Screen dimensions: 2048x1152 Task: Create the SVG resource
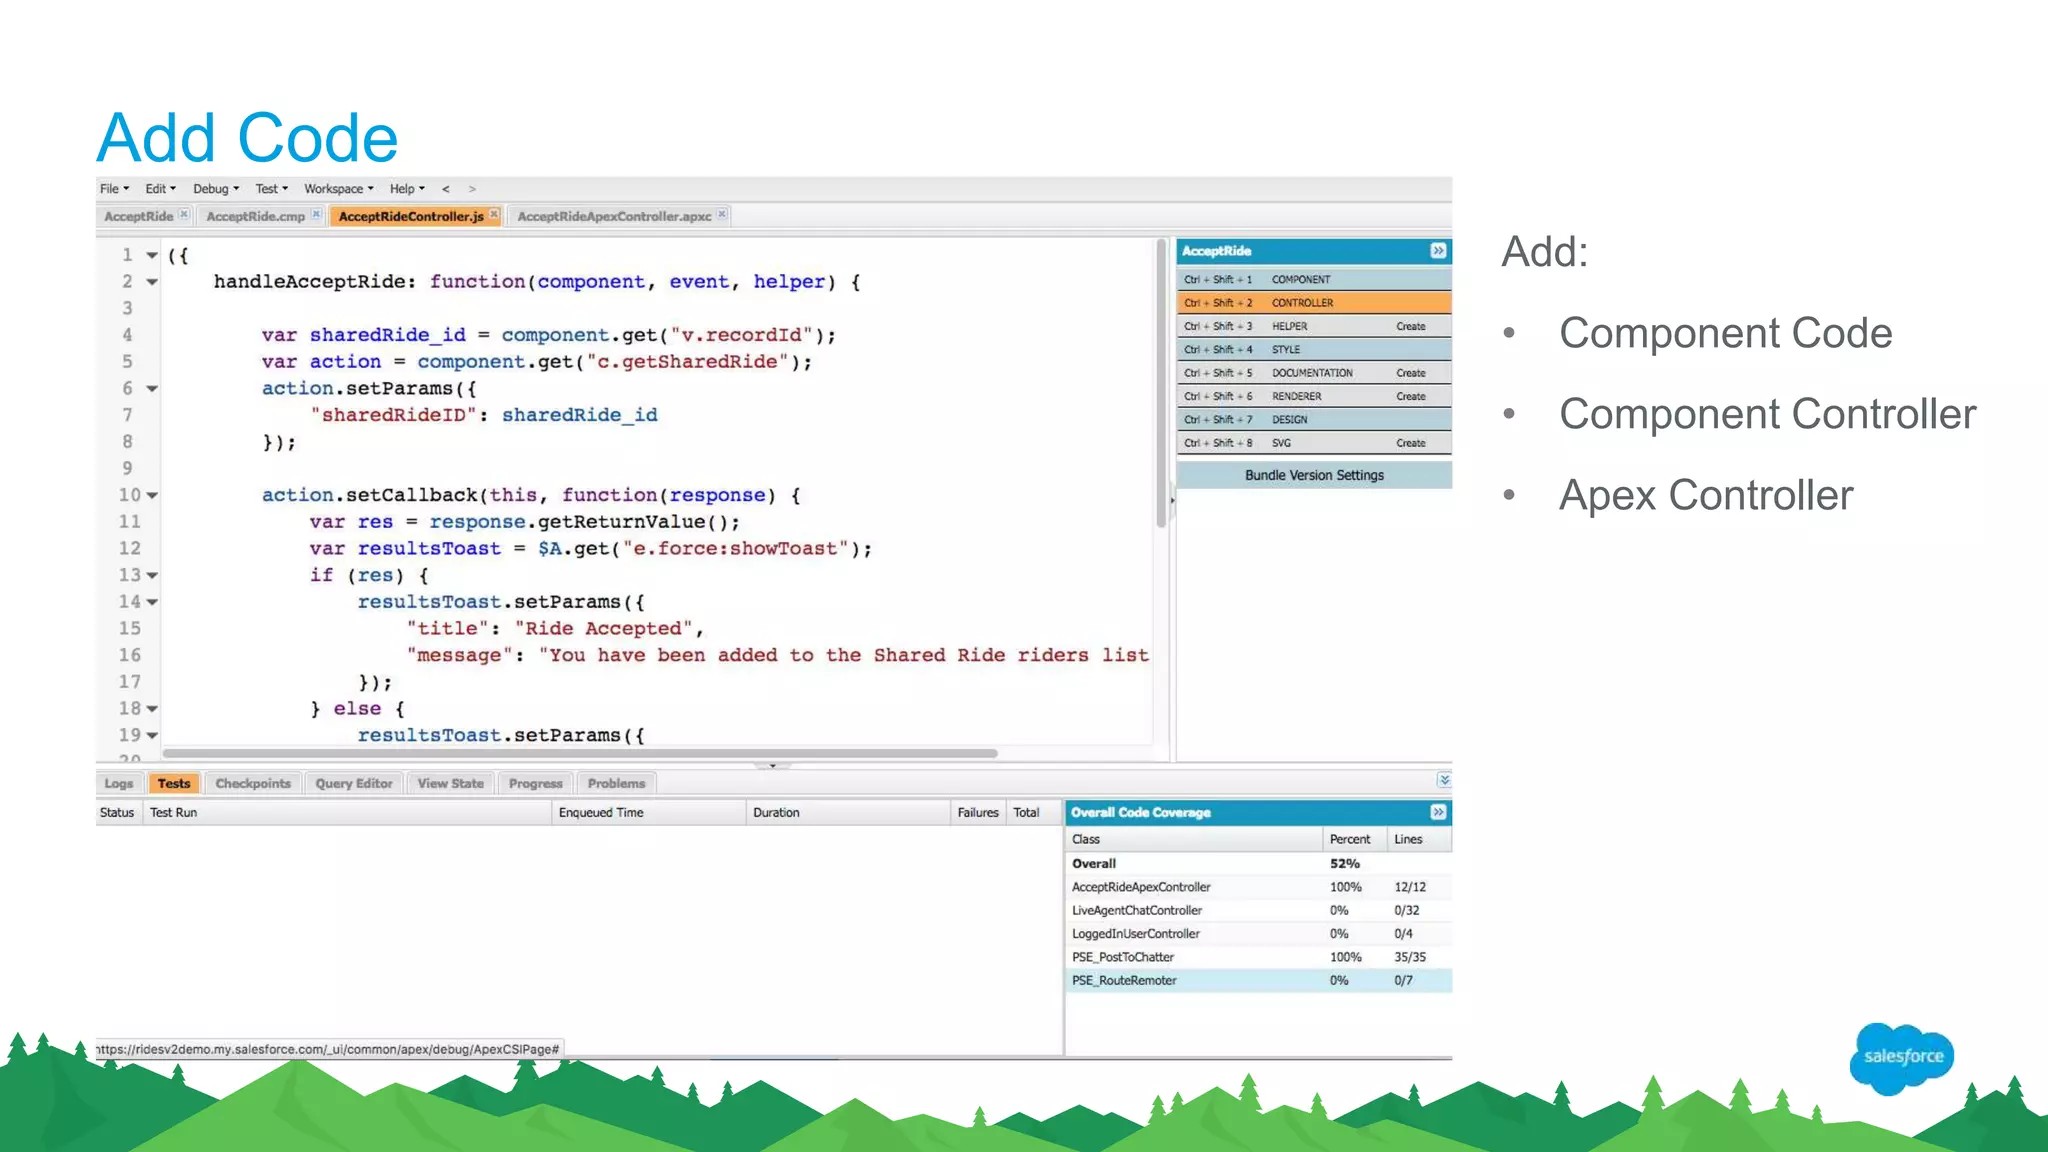coord(1411,443)
